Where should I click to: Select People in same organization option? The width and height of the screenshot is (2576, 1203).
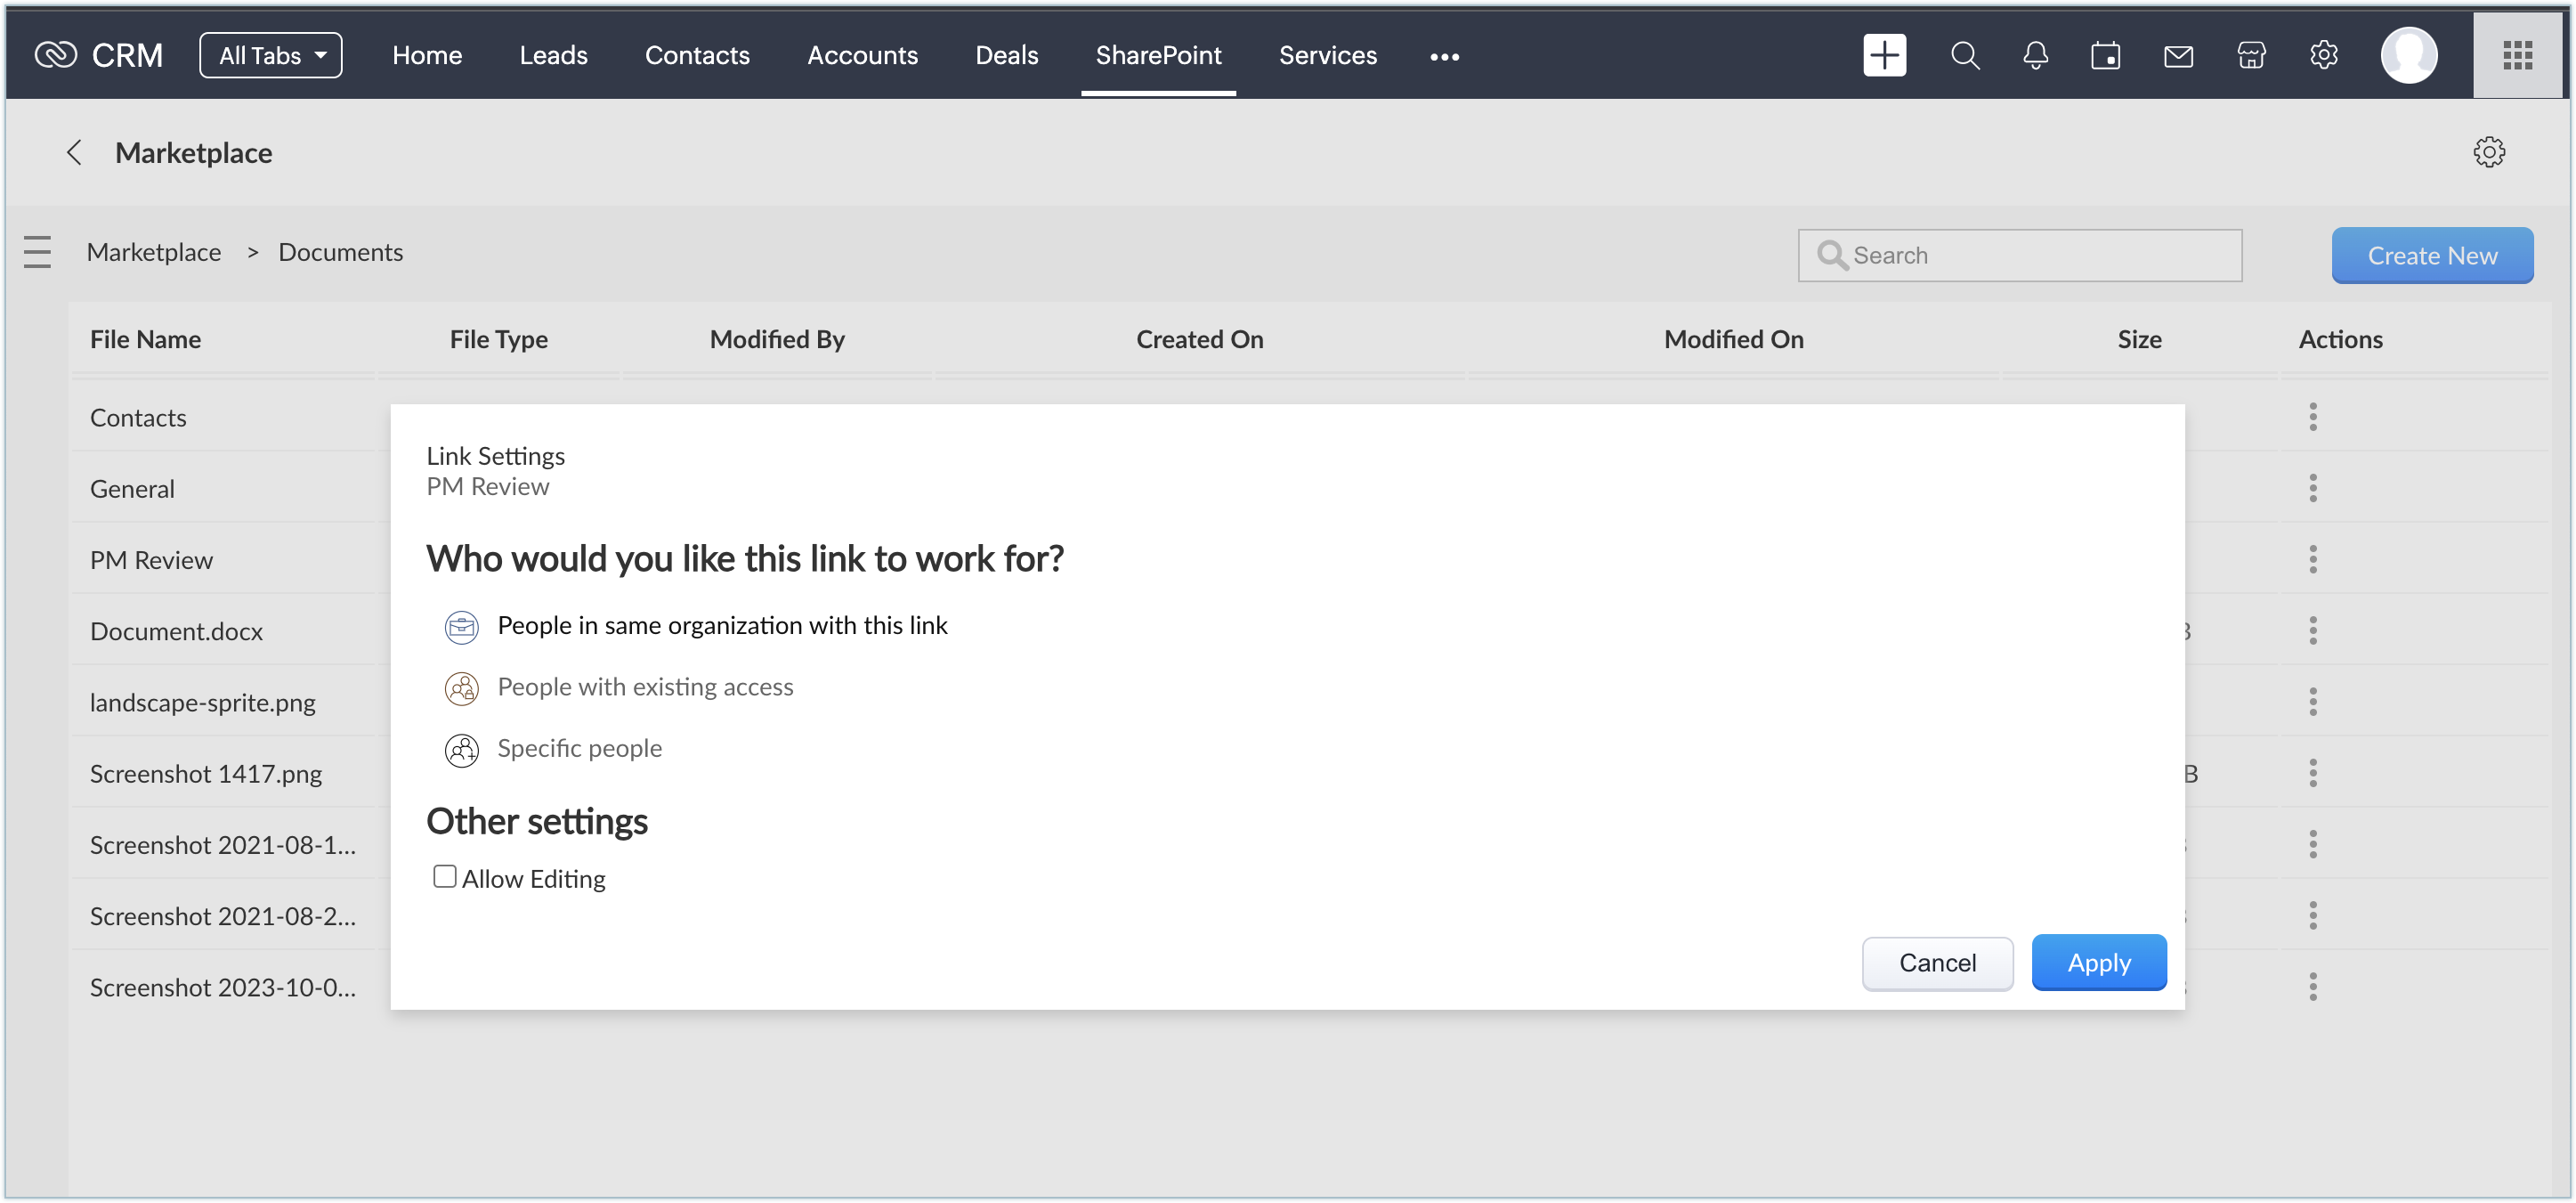click(x=721, y=626)
